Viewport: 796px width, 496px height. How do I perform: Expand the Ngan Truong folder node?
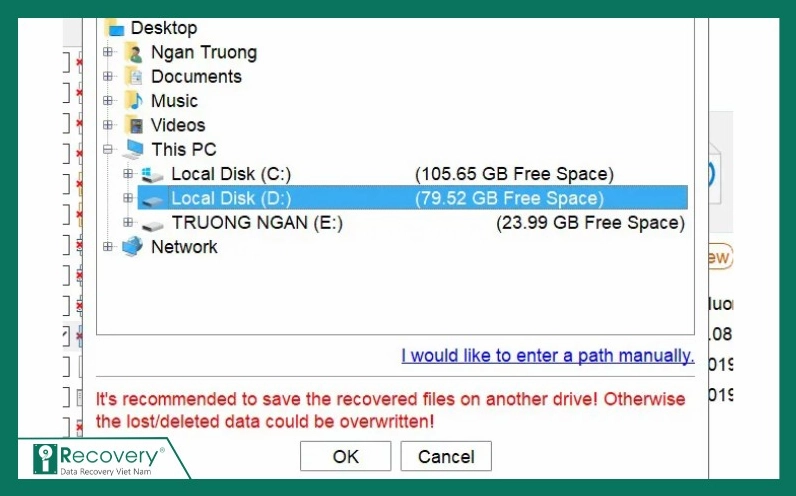(x=108, y=53)
